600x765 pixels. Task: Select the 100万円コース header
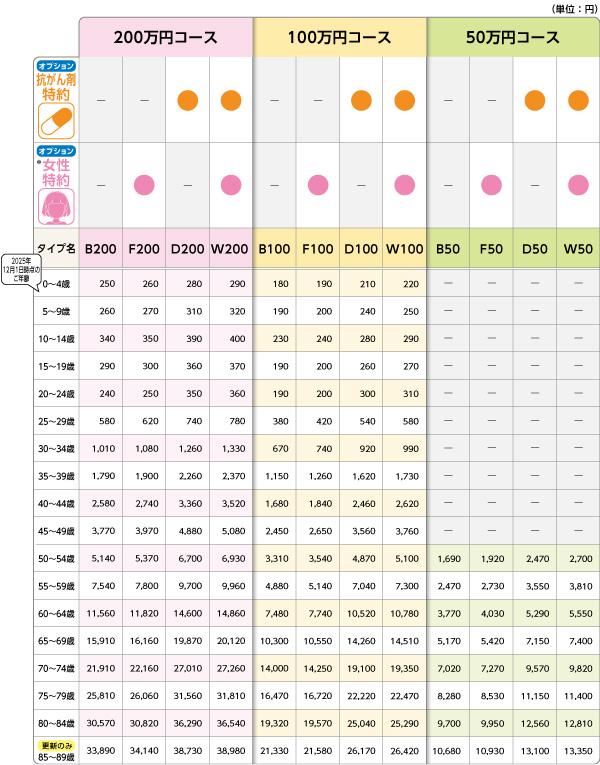pyautogui.click(x=340, y=38)
